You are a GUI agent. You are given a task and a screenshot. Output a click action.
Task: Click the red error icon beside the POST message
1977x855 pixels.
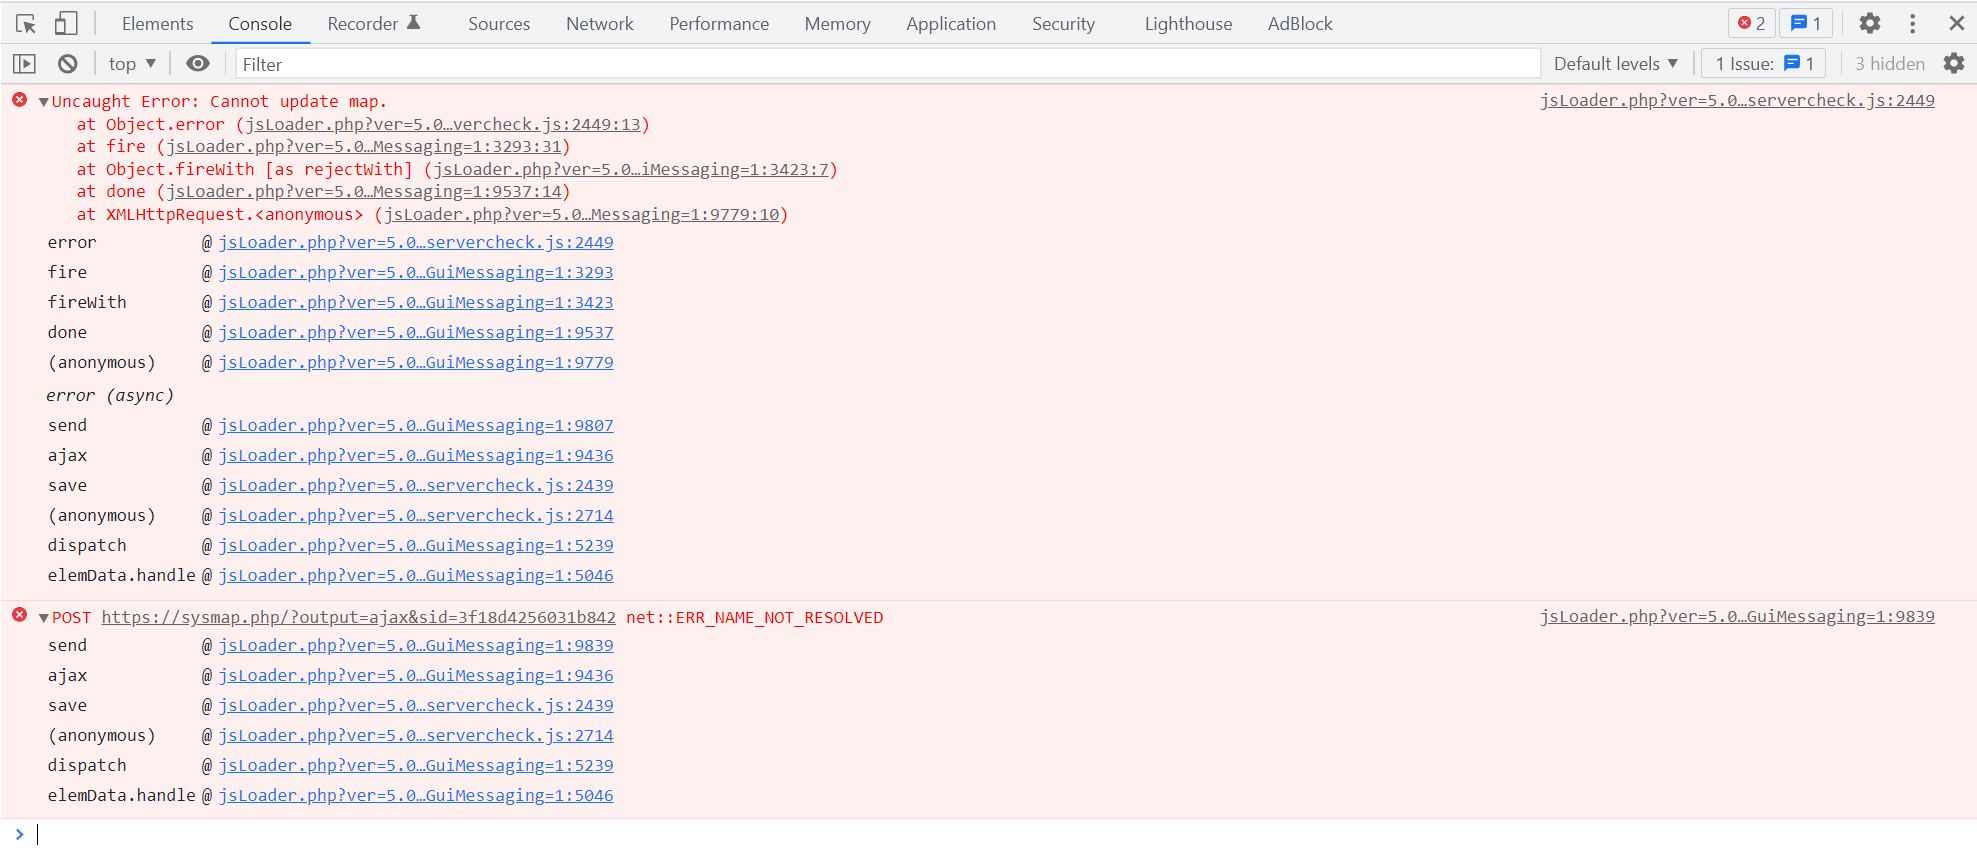(x=20, y=615)
